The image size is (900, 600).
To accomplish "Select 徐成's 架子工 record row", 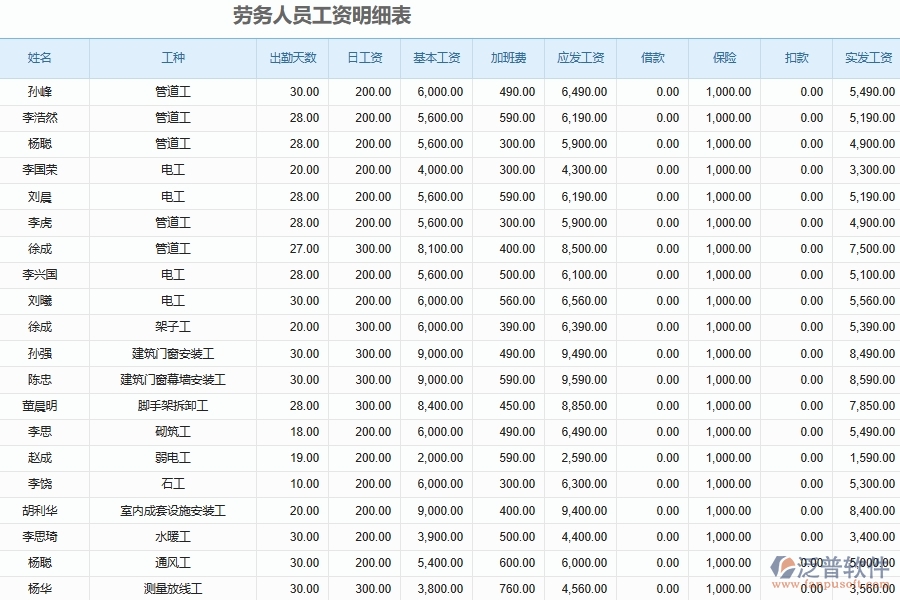I will tap(41, 327).
